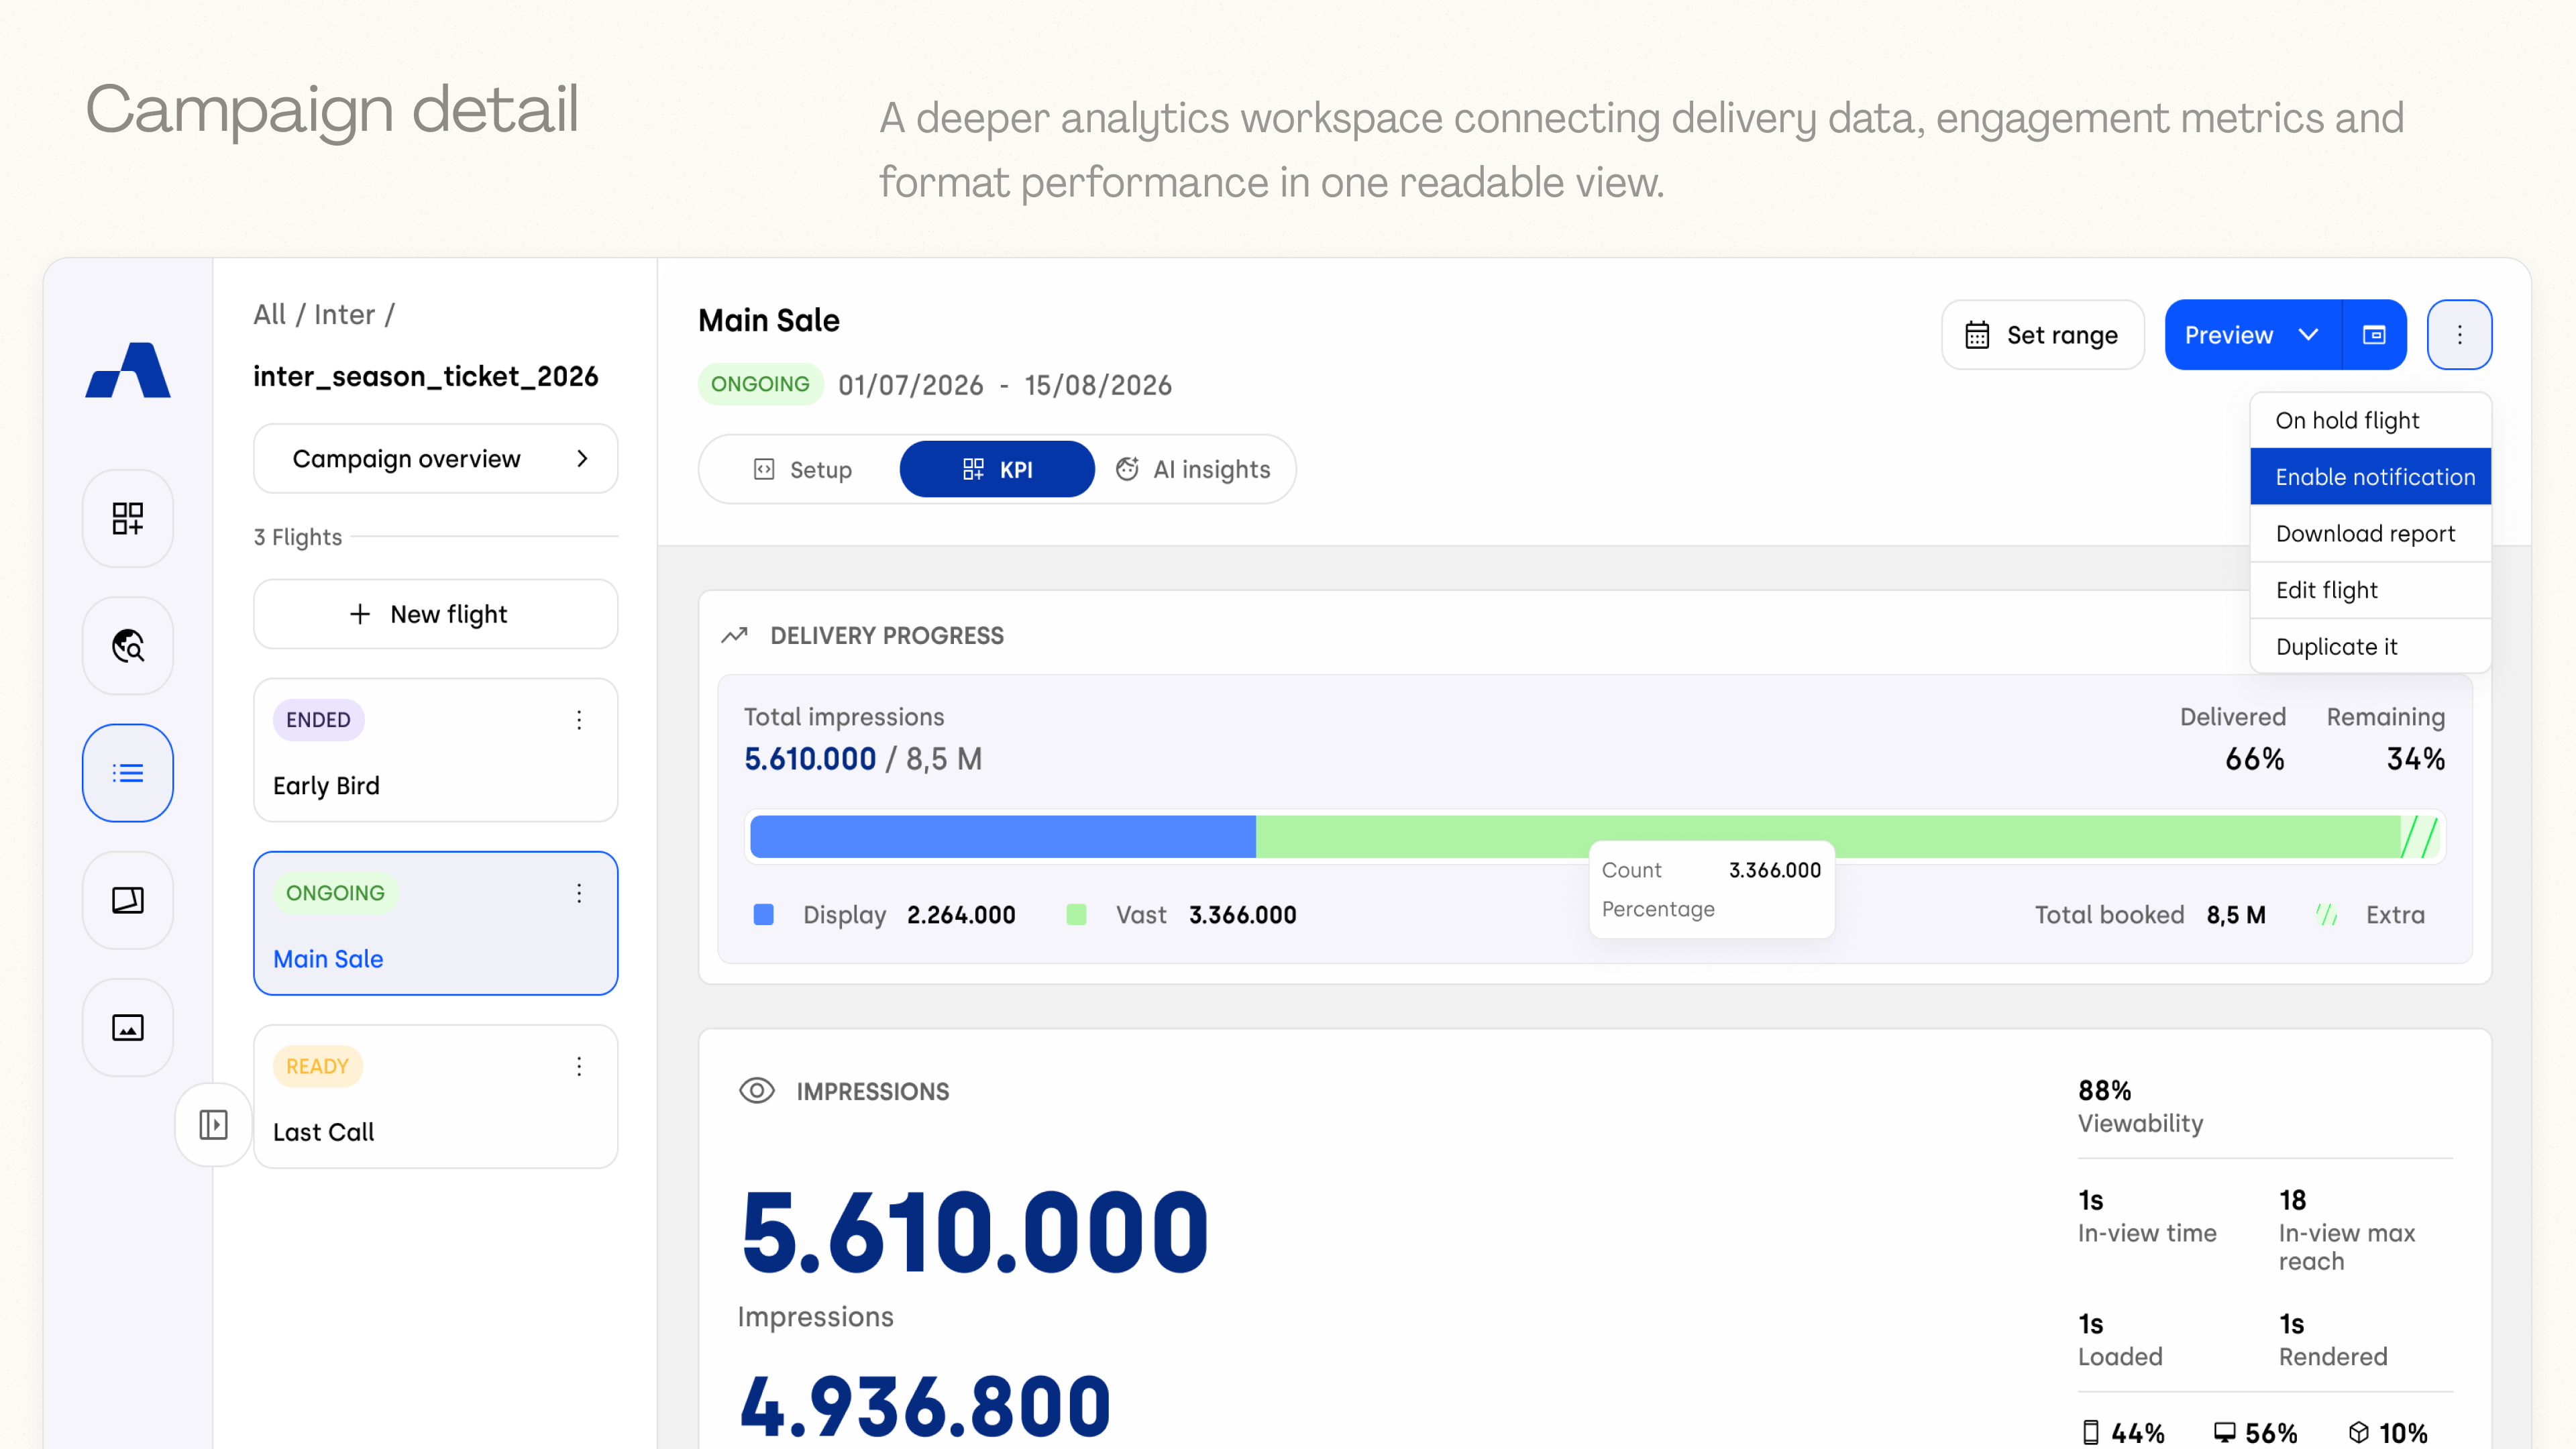Viewport: 2576px width, 1449px height.
Task: Click the 15/08/2026 end date
Action: tap(1098, 385)
